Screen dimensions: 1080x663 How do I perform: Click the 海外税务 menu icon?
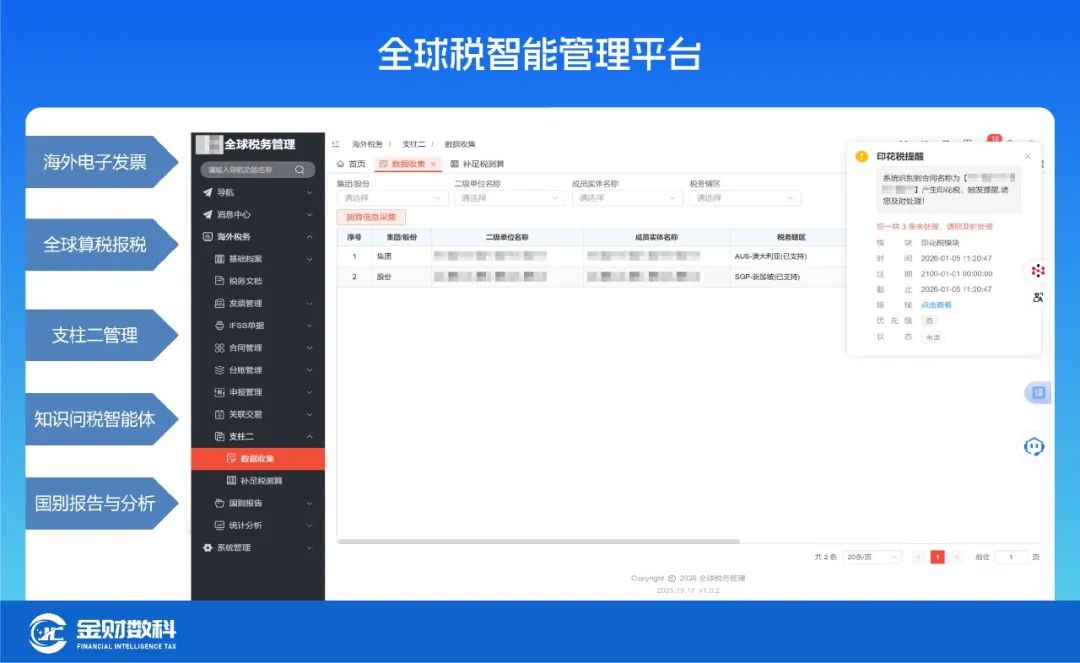pos(207,236)
